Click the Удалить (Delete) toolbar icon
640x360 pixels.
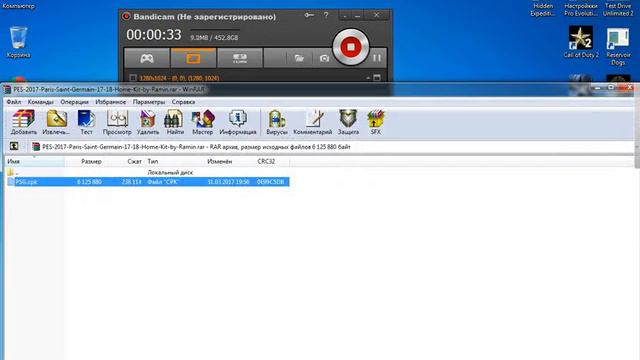click(147, 122)
